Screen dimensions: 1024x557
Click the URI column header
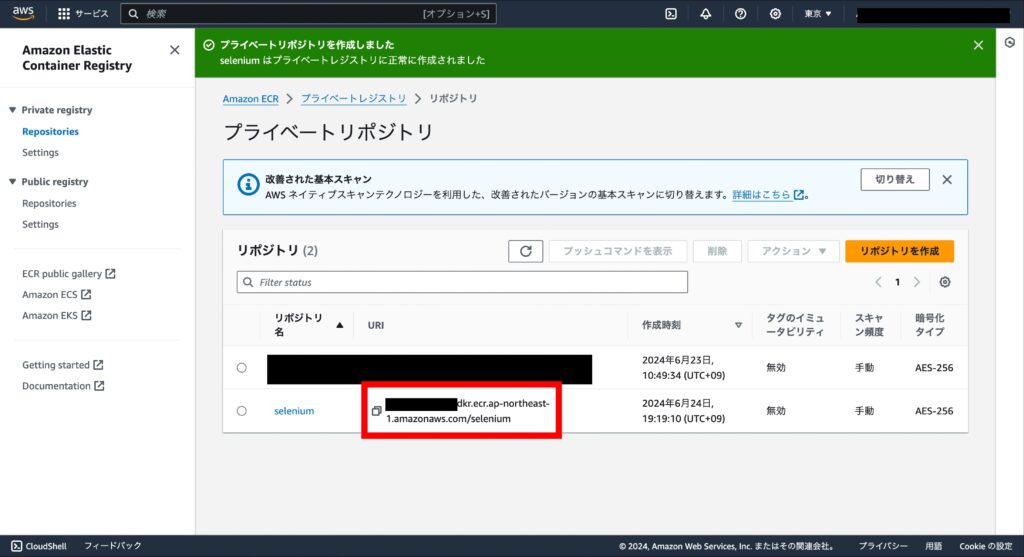pos(376,325)
